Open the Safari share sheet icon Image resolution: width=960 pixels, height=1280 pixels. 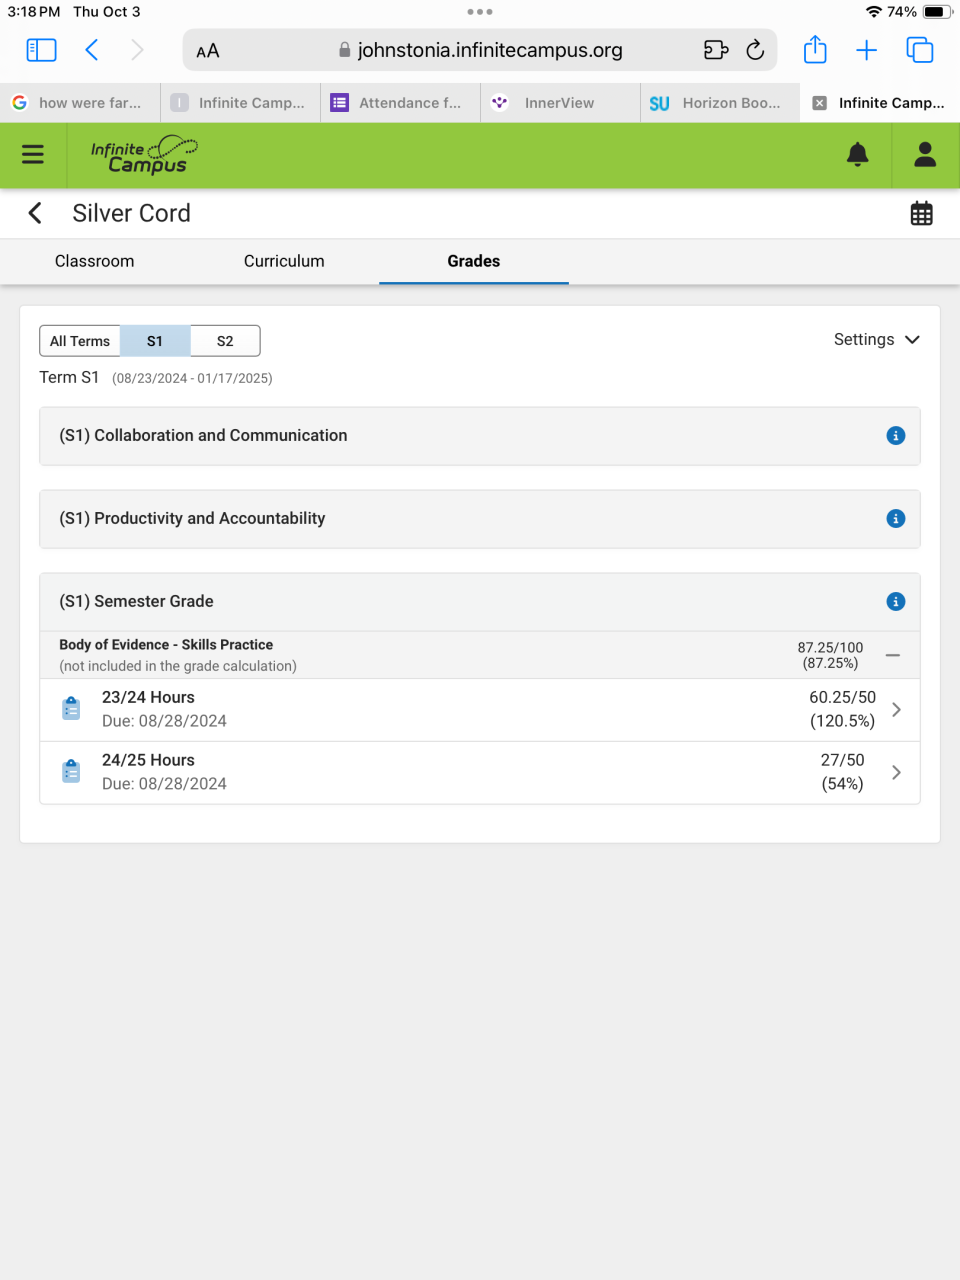[815, 50]
